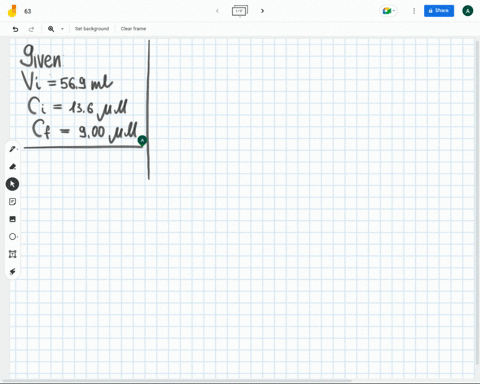Click Set background

tap(92, 29)
